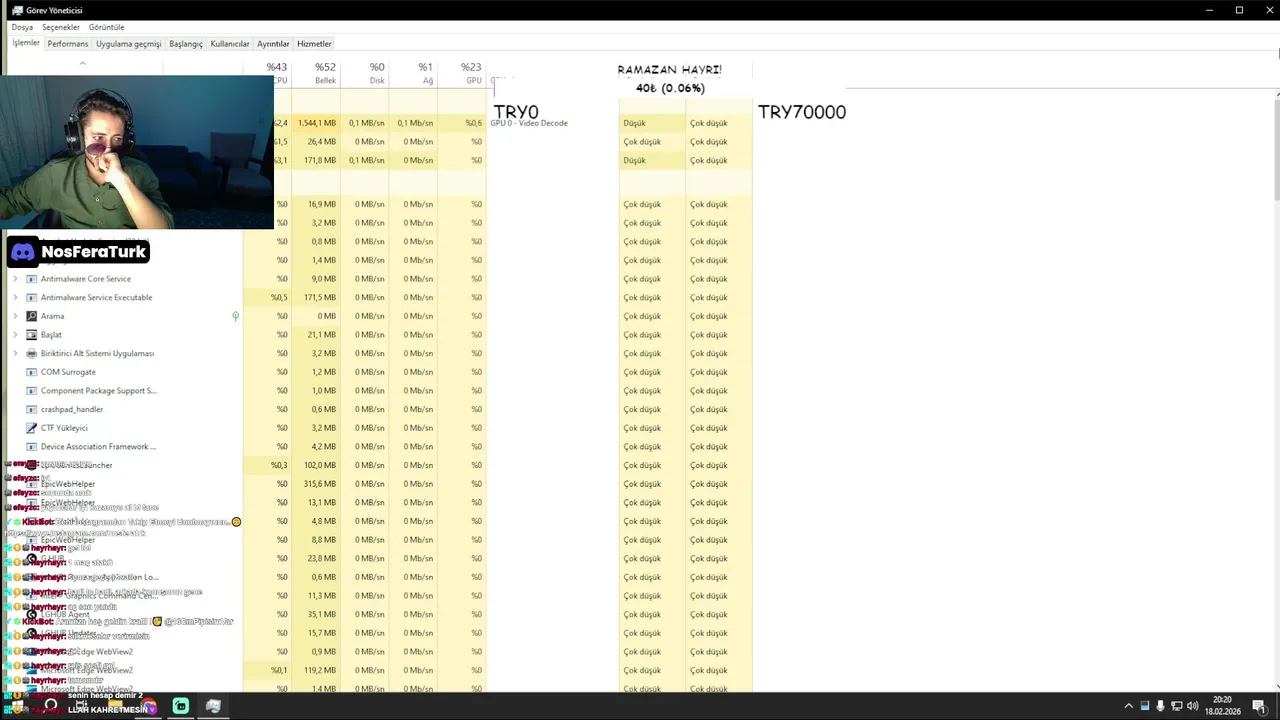
Task: Click the 119,2 MB memory cell
Action: pos(316,671)
